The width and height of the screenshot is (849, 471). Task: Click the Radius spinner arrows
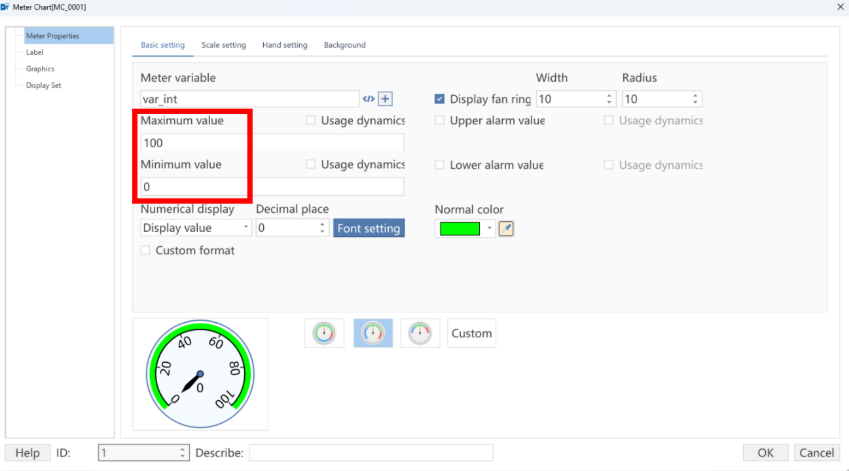tap(695, 99)
